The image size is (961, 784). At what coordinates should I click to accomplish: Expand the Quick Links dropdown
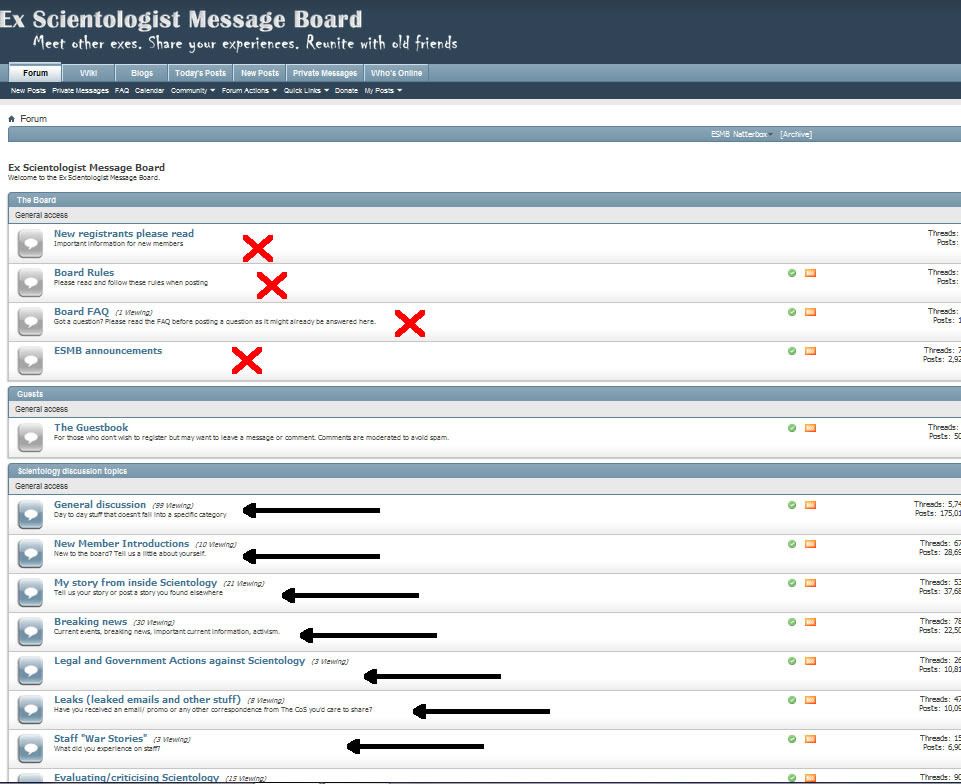pos(306,91)
